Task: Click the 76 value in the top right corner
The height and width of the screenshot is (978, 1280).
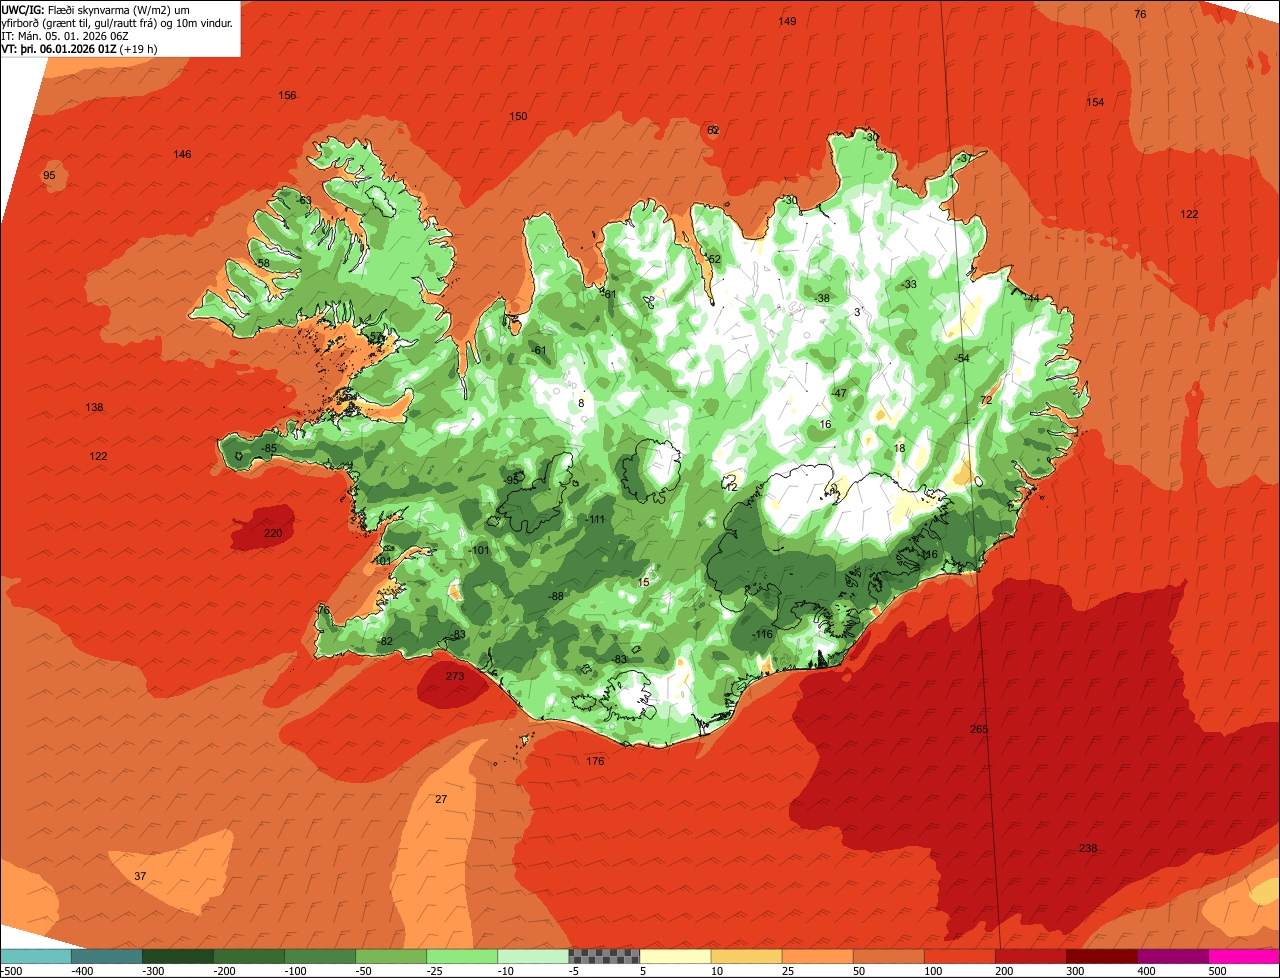Action: (1140, 13)
